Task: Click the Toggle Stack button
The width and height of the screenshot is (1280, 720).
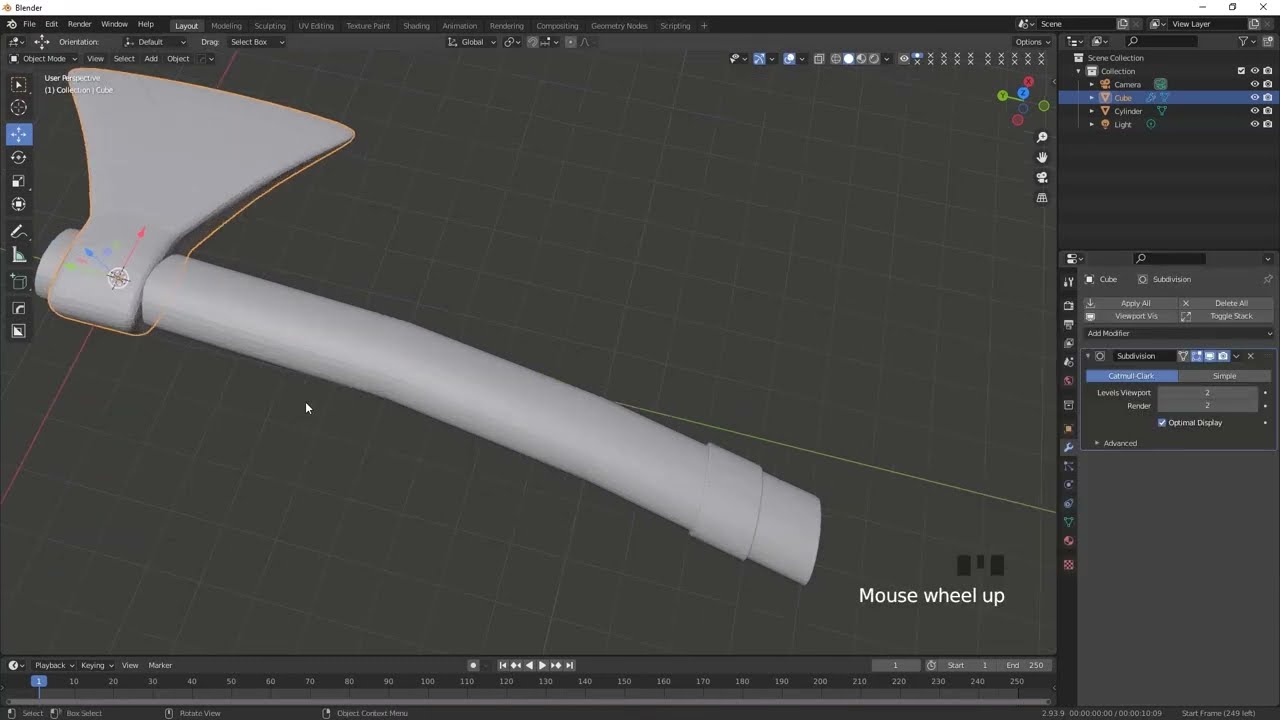Action: (x=1227, y=316)
